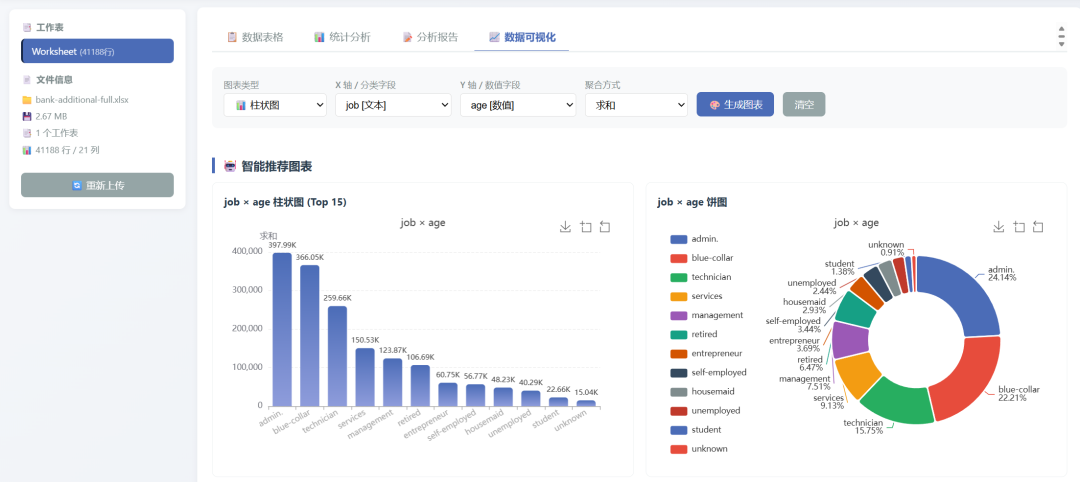
Task: Toggle unknown series in pie legend
Action: pyautogui.click(x=698, y=448)
